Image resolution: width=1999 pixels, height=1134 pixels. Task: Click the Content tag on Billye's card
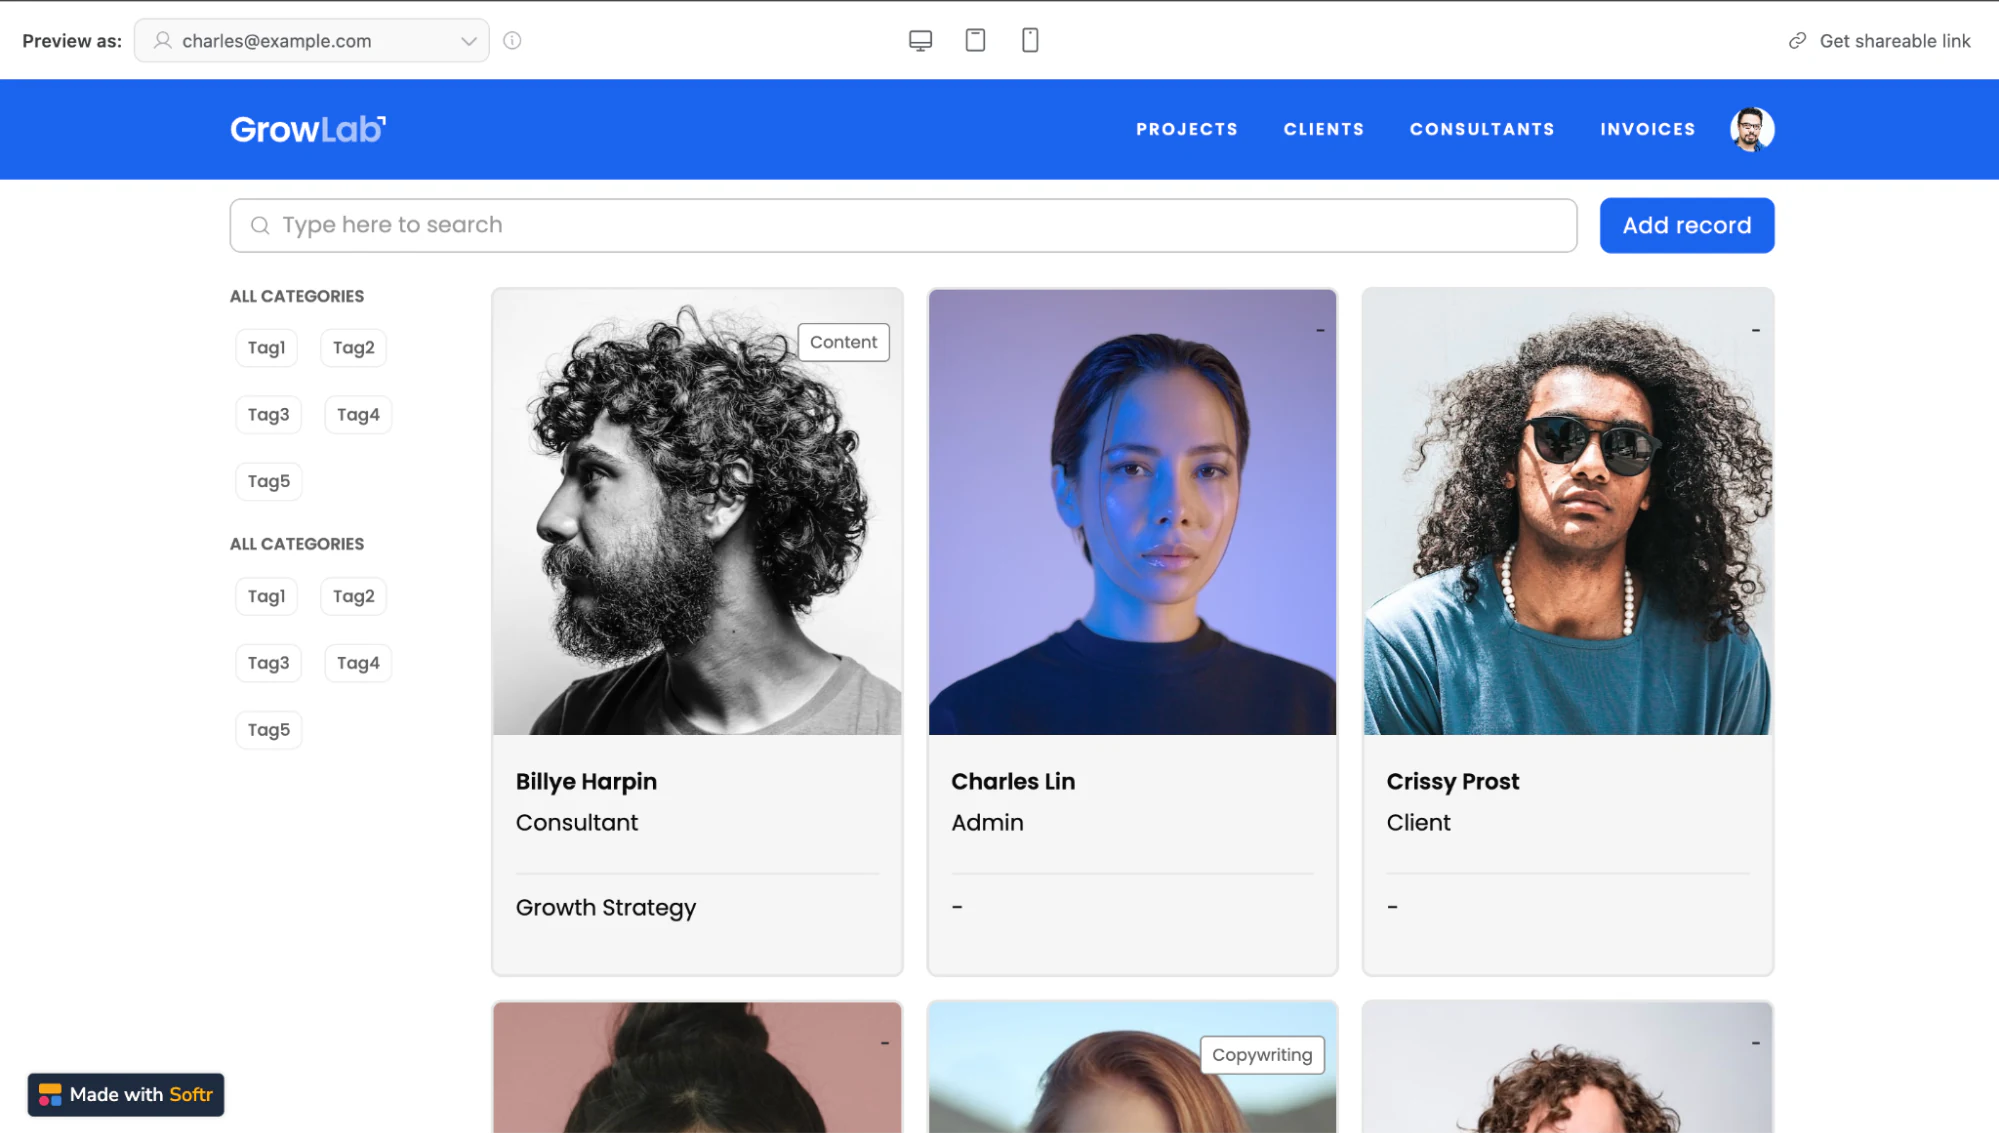(843, 342)
